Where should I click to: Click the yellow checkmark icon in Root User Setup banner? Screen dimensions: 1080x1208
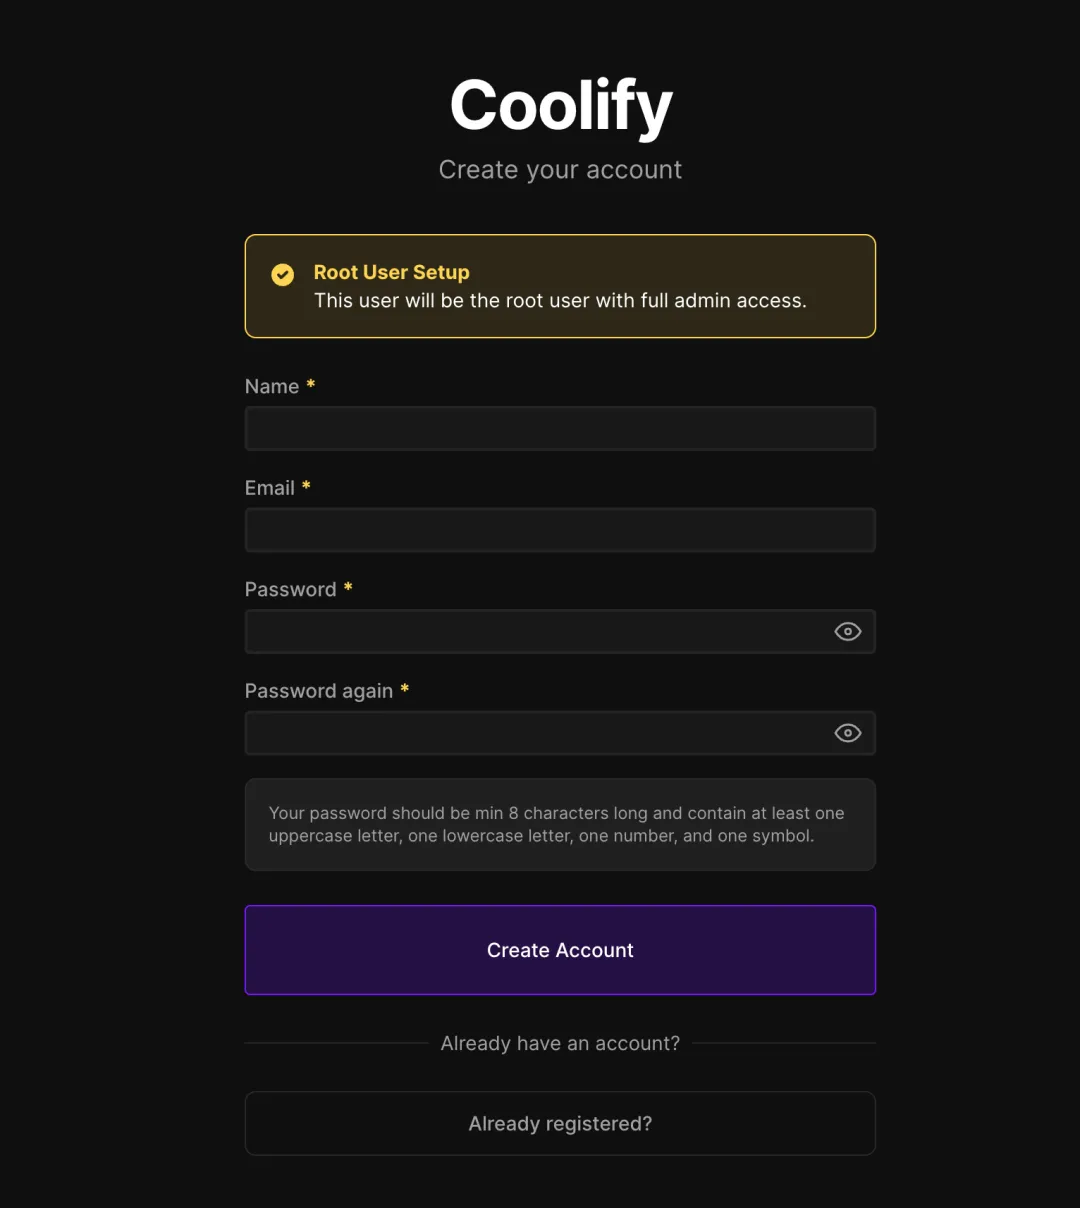tap(283, 274)
